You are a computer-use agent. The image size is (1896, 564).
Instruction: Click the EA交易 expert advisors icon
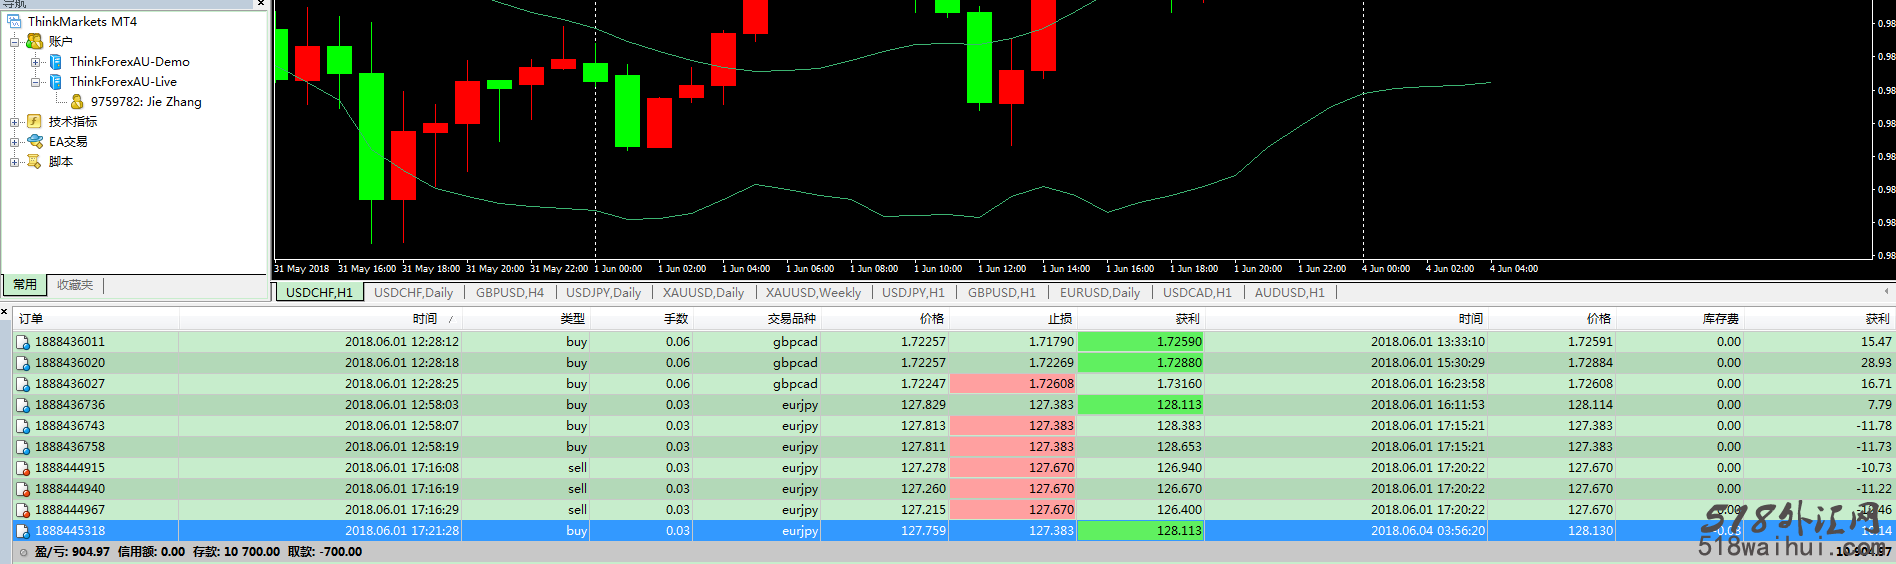click(35, 141)
